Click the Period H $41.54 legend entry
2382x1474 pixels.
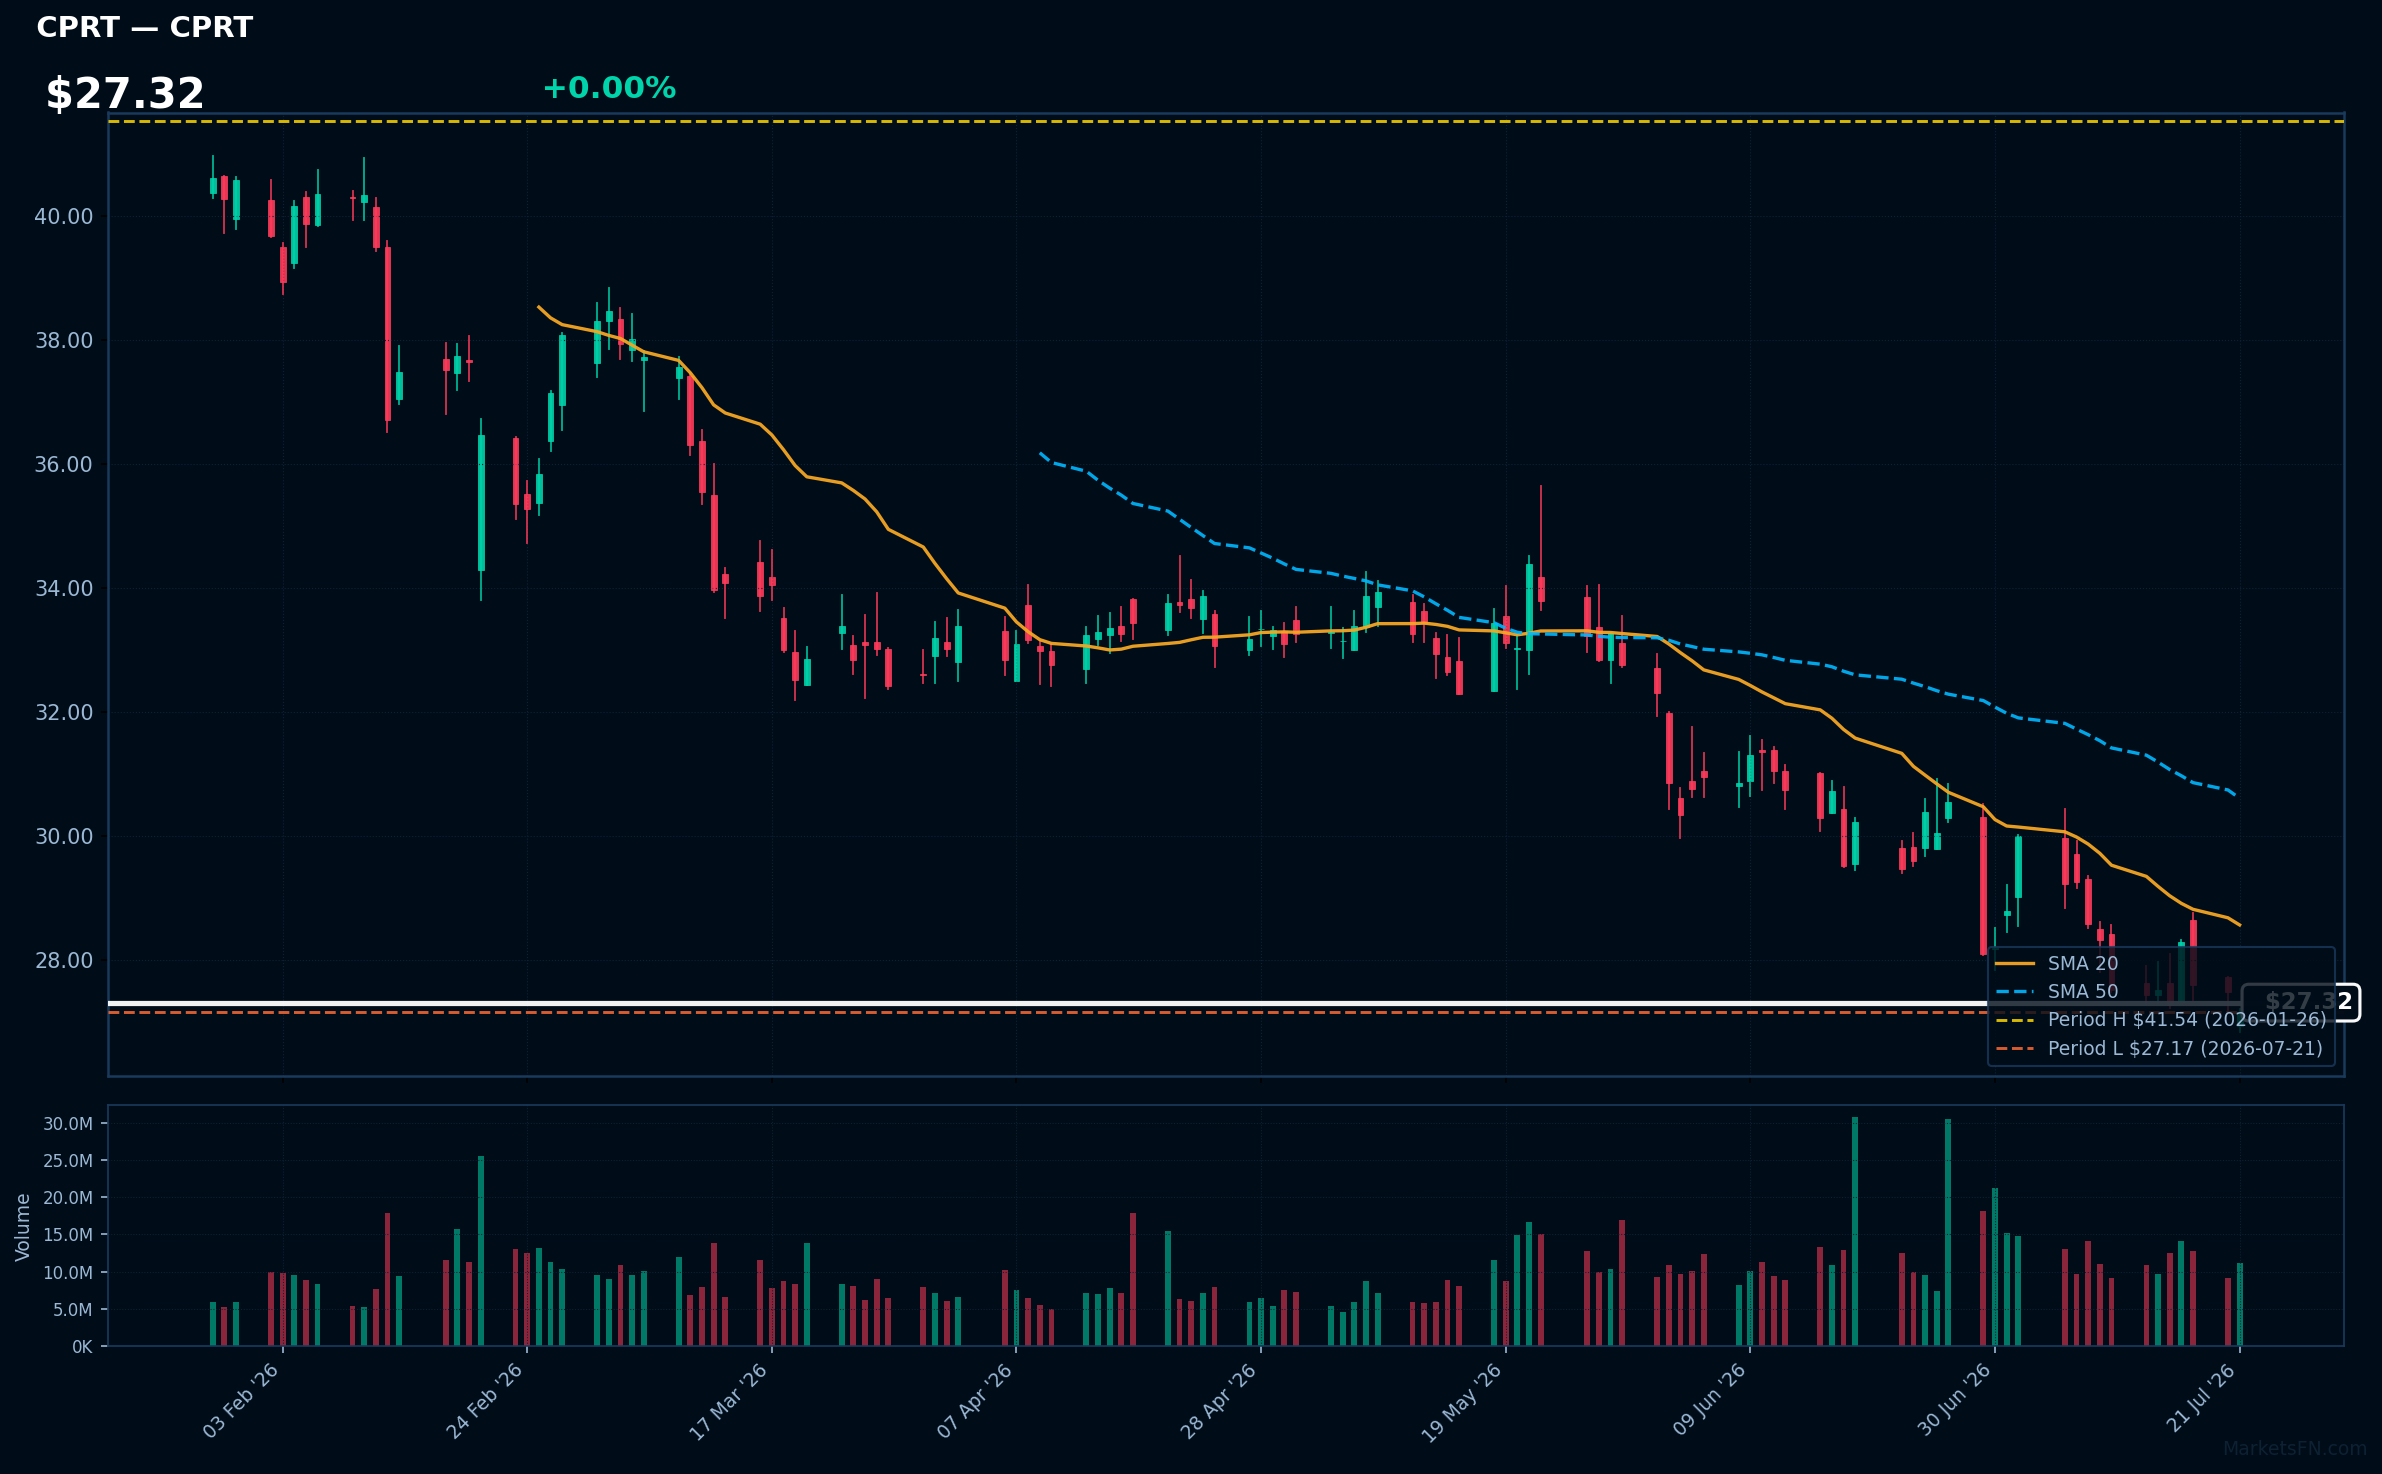pyautogui.click(x=2161, y=1019)
